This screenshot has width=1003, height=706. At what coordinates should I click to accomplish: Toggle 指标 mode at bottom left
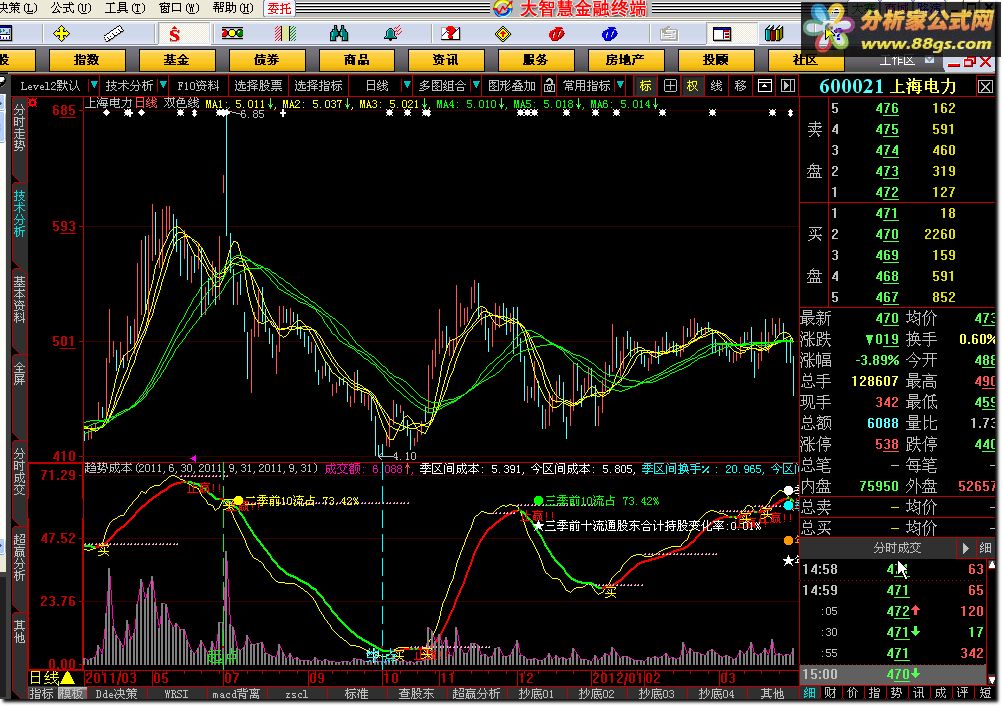pyautogui.click(x=41, y=694)
